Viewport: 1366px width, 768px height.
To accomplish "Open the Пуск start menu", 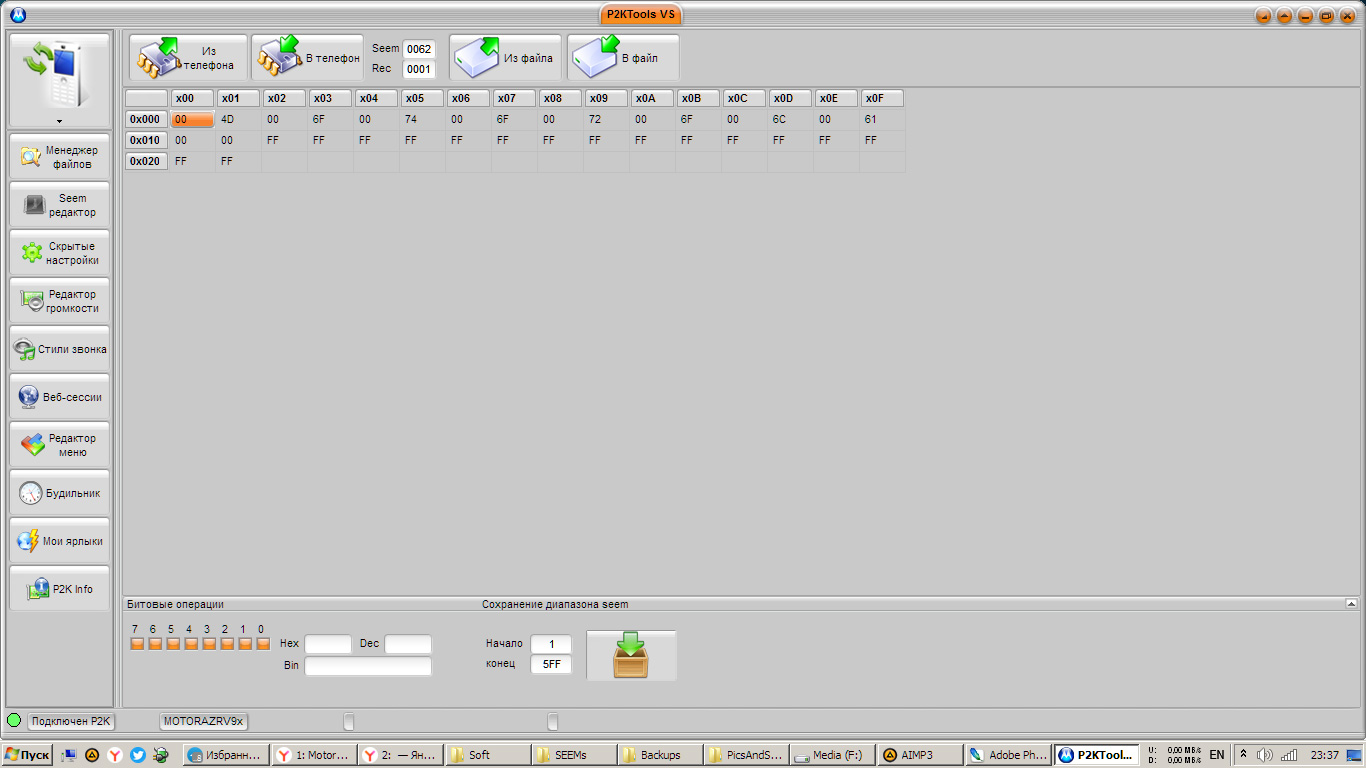I will pos(28,755).
